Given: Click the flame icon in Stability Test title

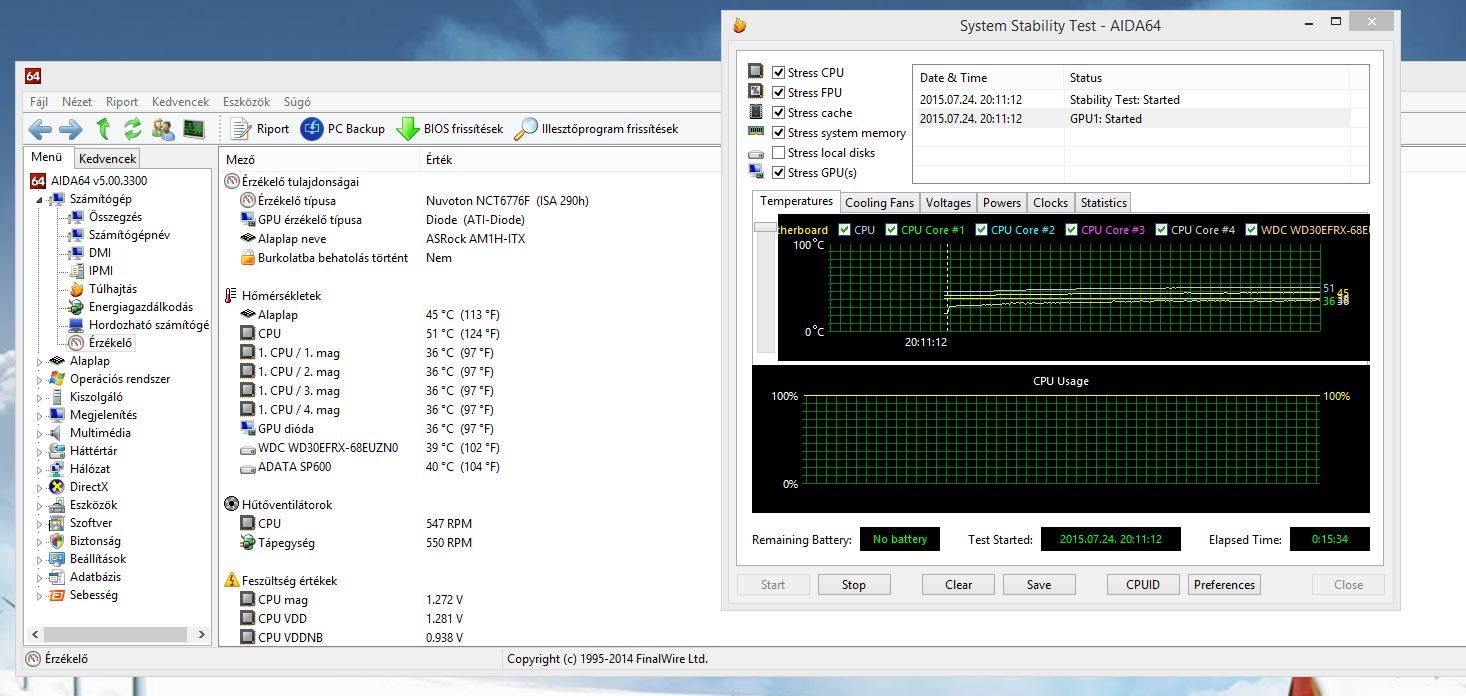Looking at the screenshot, I should (x=739, y=26).
